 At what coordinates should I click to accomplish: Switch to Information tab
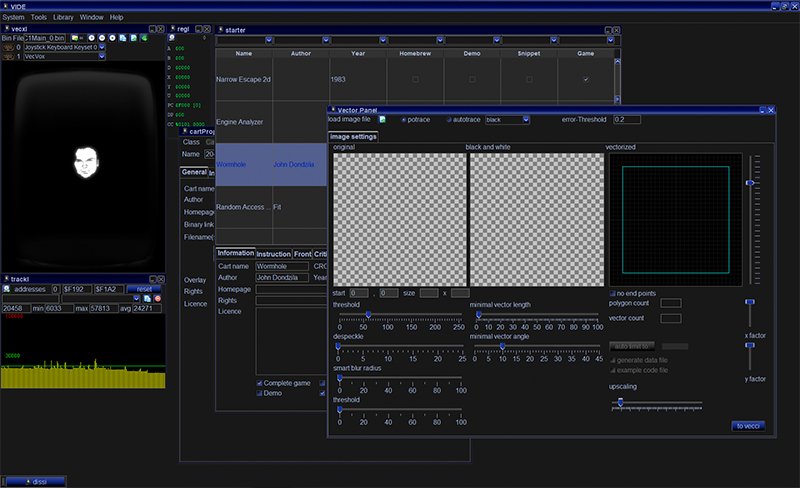click(235, 253)
